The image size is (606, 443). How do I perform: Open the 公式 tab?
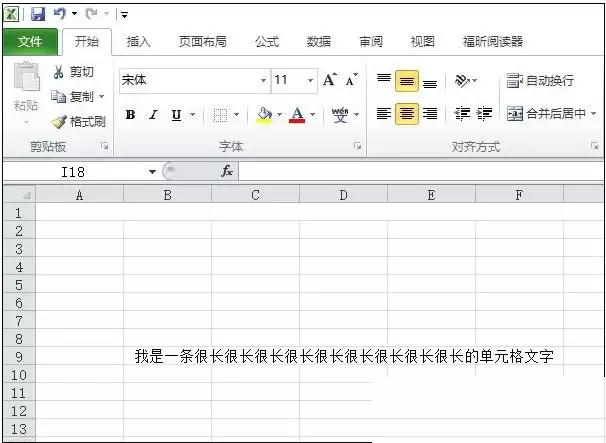267,41
